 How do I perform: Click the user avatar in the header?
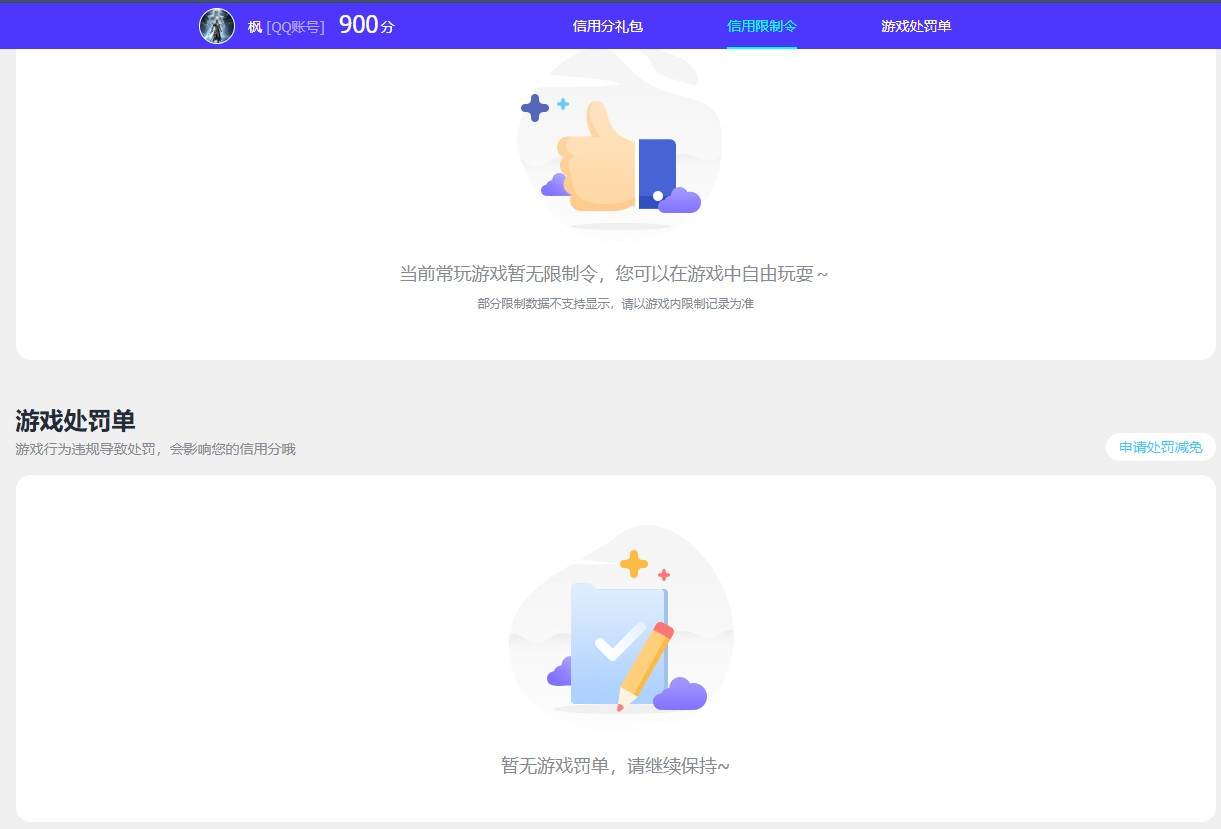217,26
